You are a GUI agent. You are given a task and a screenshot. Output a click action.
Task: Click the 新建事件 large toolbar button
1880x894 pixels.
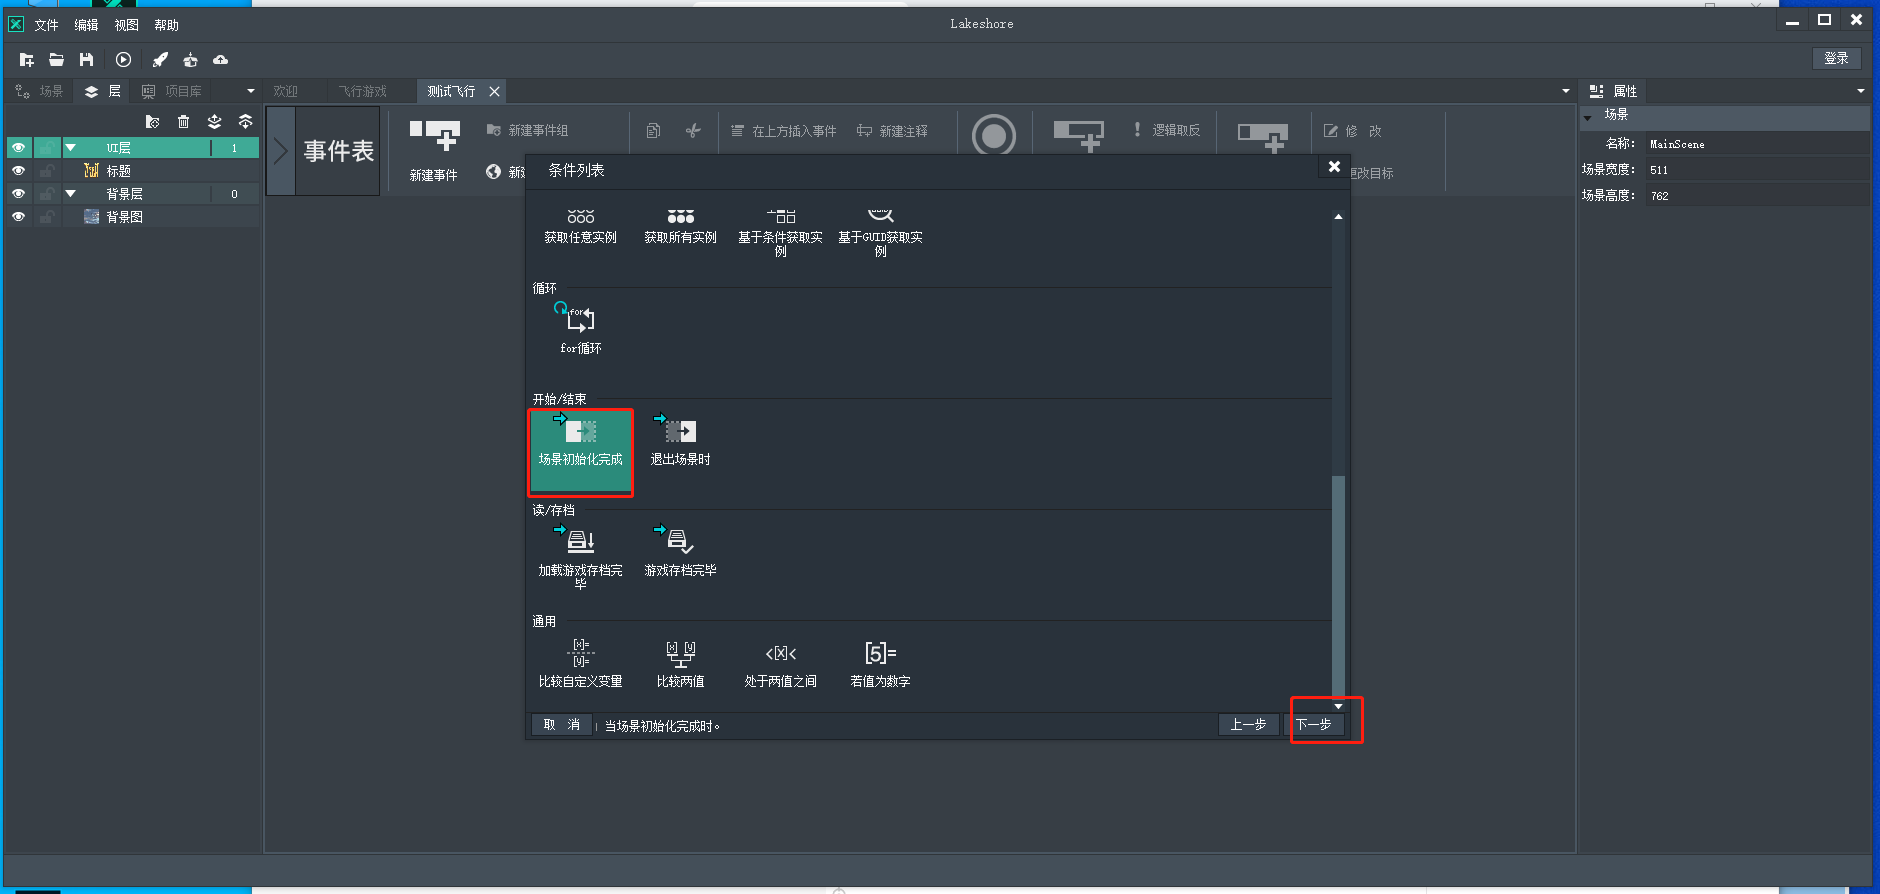pyautogui.click(x=434, y=150)
